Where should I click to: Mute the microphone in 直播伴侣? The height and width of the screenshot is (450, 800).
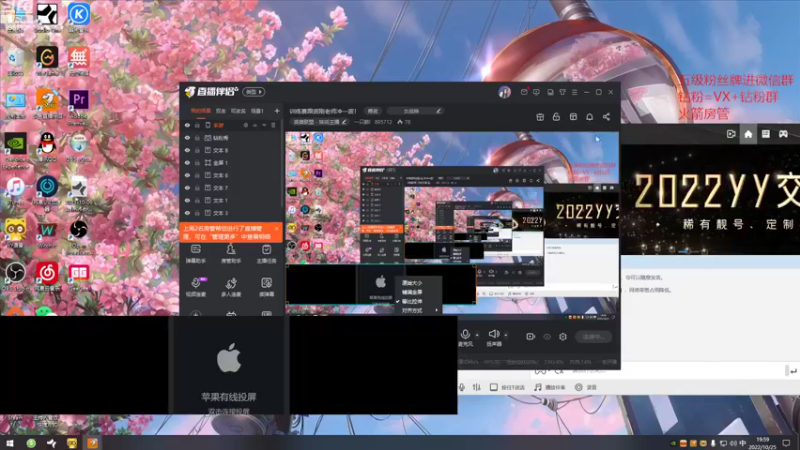465,334
